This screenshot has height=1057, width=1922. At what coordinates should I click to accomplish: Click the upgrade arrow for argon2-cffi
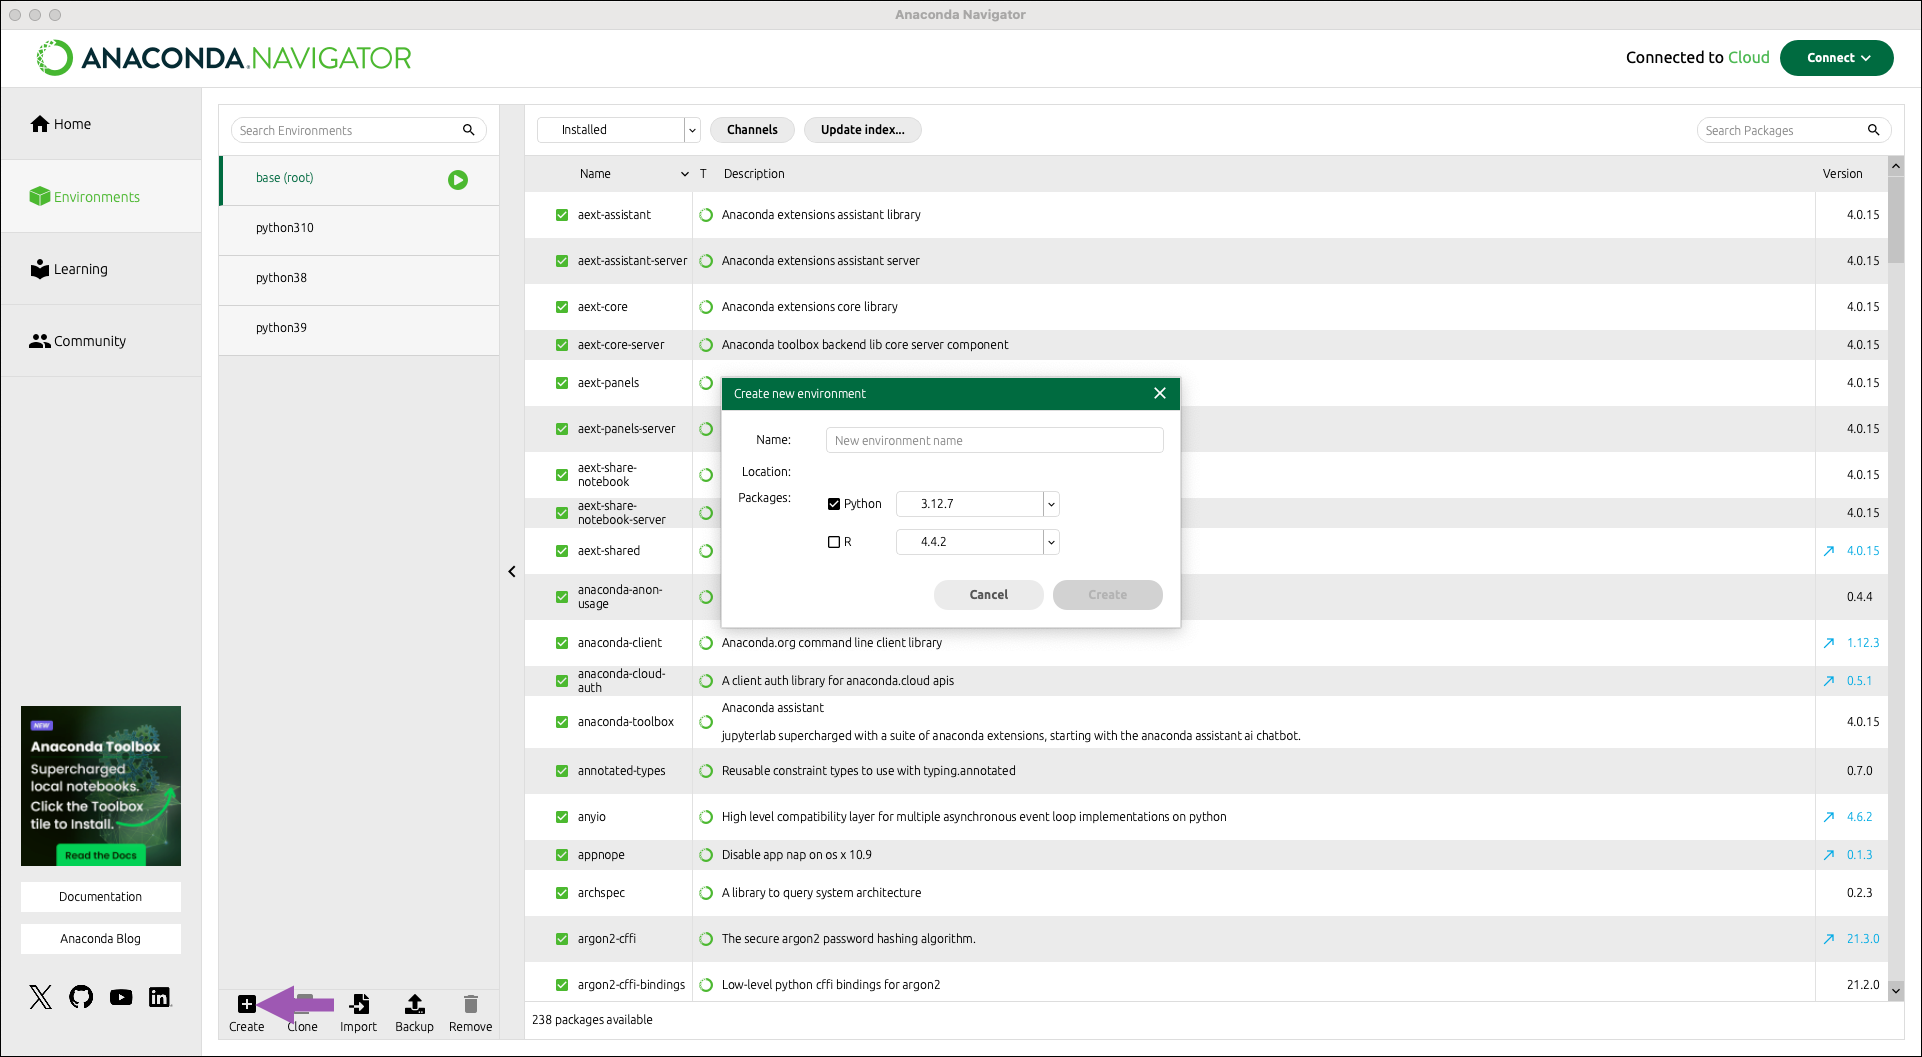tap(1829, 939)
